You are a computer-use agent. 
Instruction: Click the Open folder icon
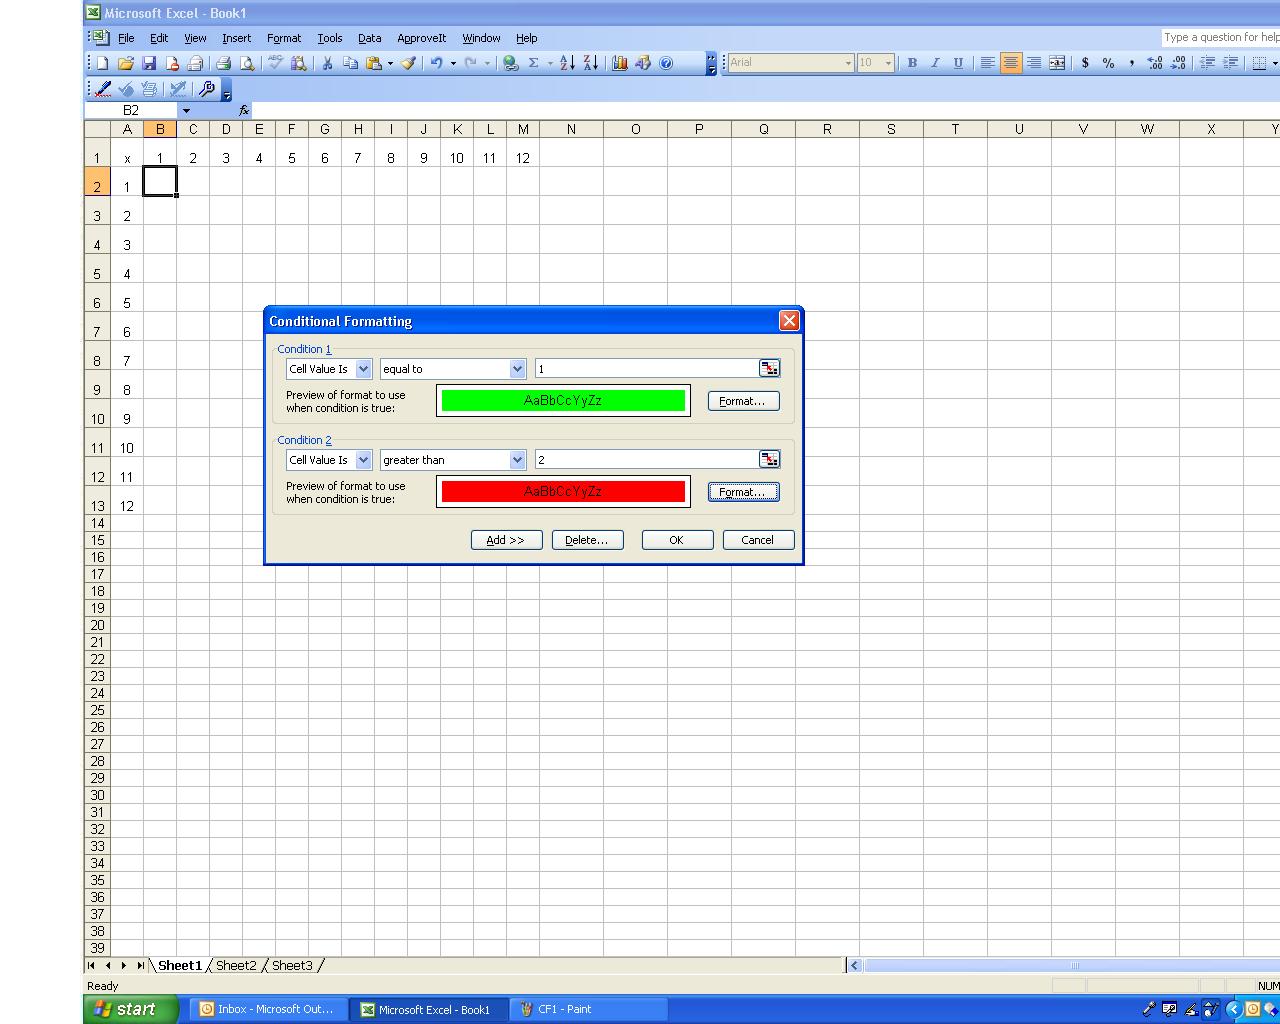coord(126,63)
